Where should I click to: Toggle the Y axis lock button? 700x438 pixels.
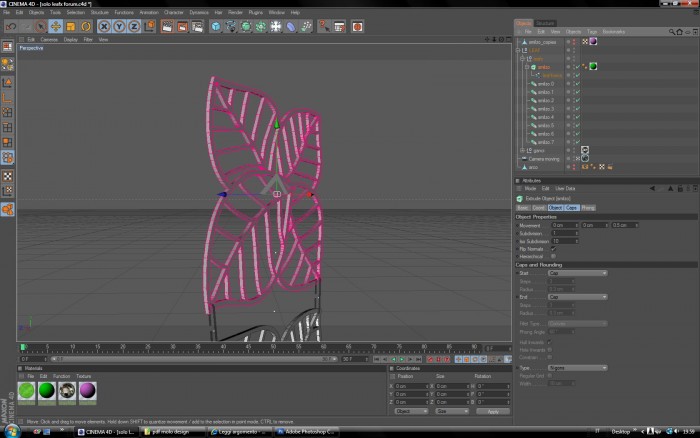(x=119, y=26)
